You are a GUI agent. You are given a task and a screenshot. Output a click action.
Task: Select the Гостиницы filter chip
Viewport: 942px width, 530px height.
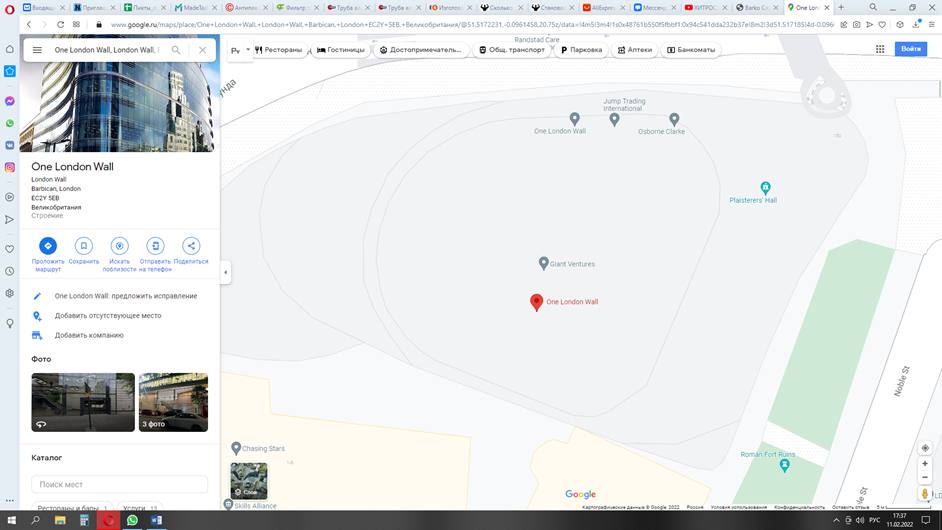[341, 50]
